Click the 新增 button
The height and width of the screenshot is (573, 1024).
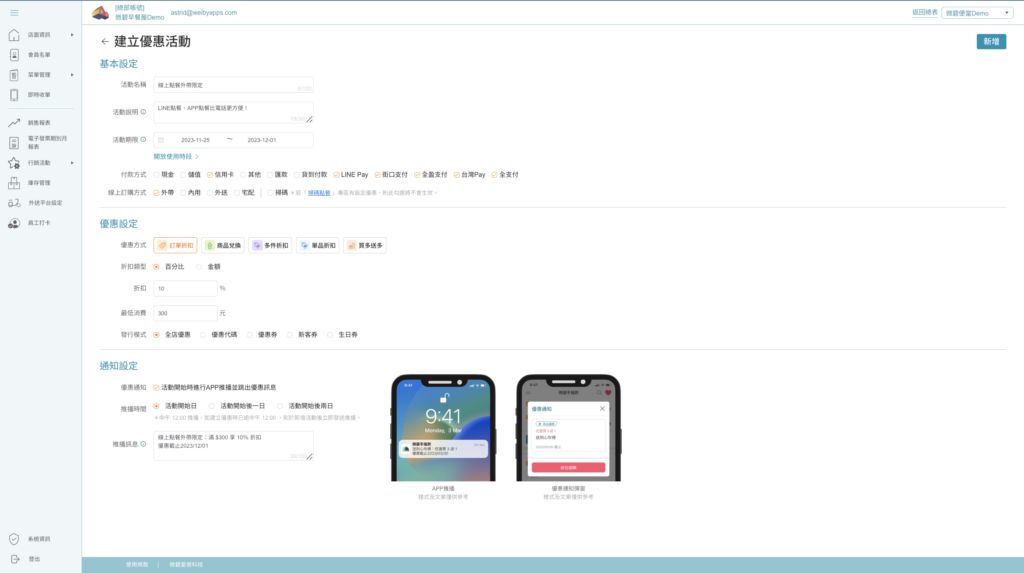991,42
